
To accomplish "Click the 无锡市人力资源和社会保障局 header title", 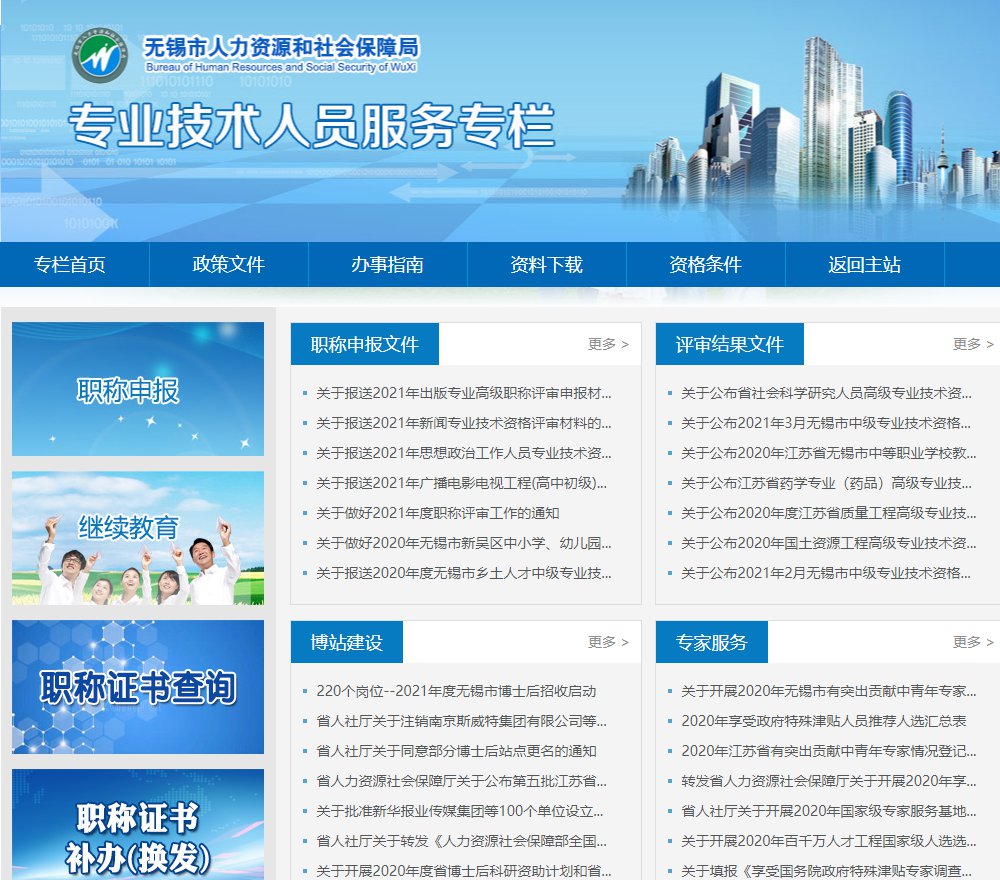I will point(281,47).
